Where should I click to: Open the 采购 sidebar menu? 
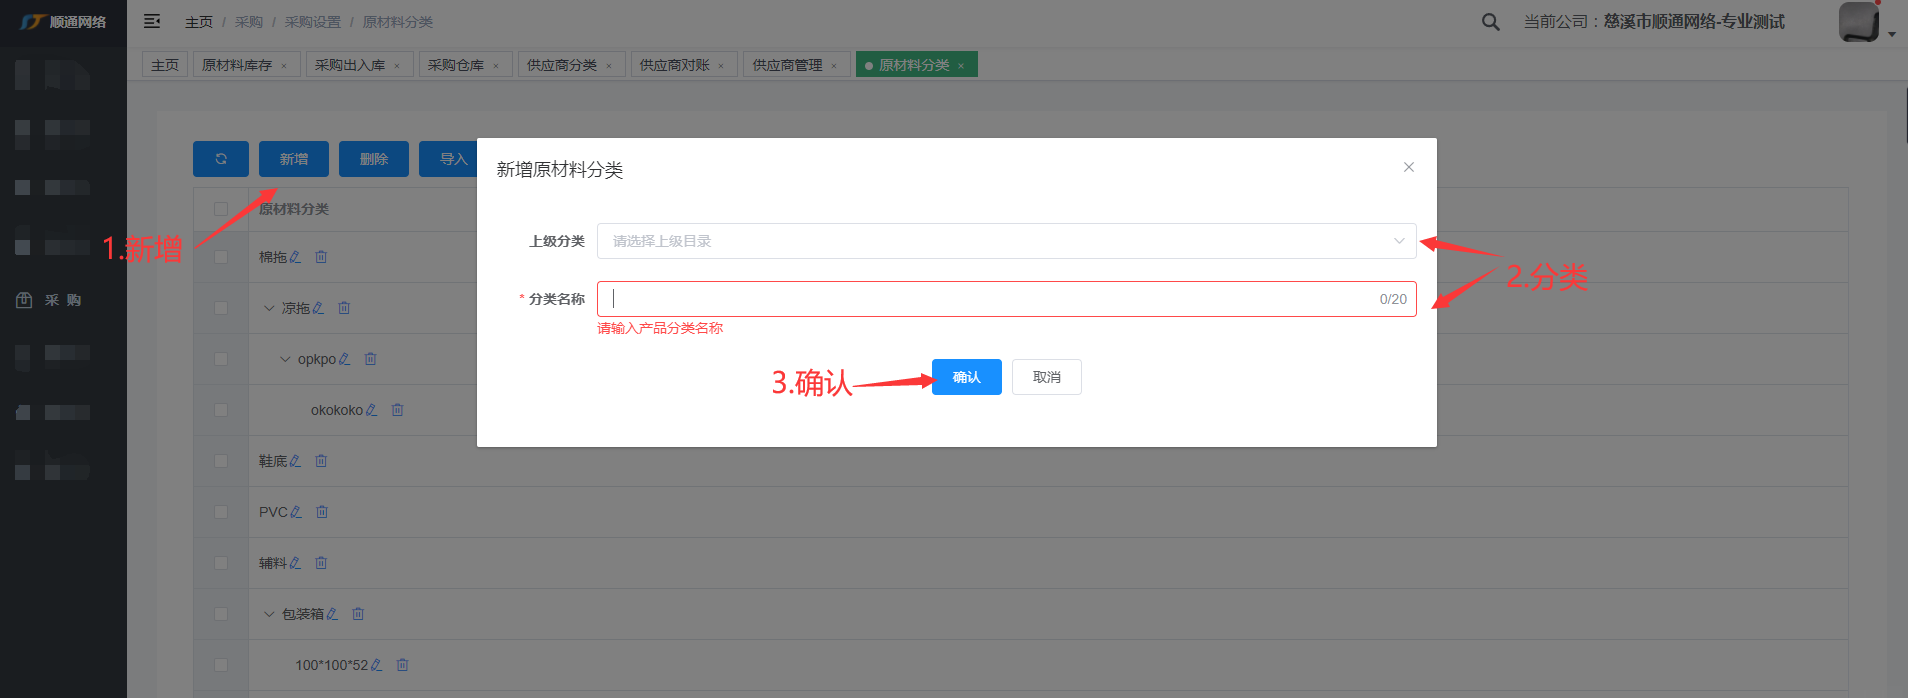point(62,300)
